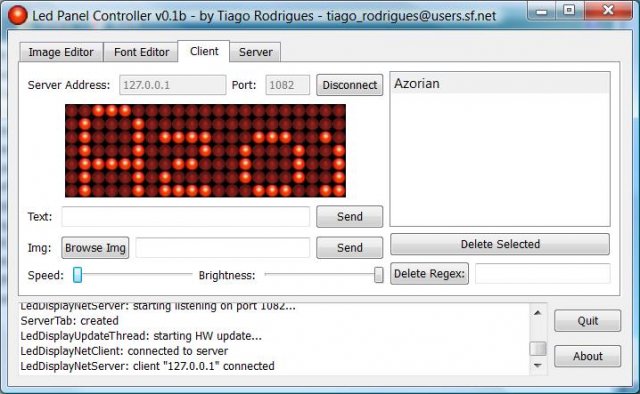640x394 pixels.
Task: Send the image with the Send button in the Img row
Action: point(350,248)
